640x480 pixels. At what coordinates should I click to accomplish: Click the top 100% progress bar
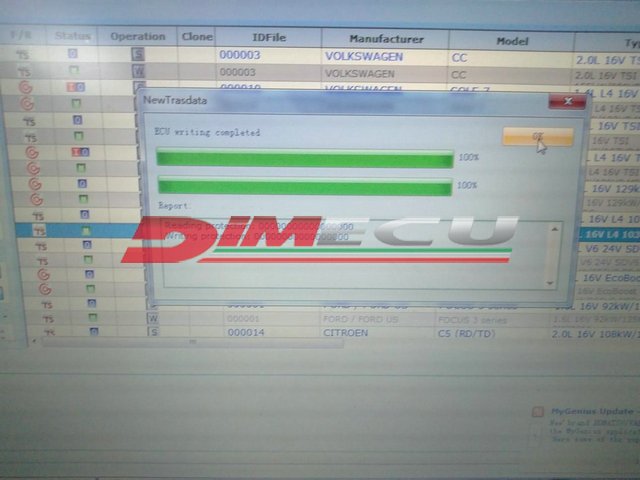tap(304, 158)
